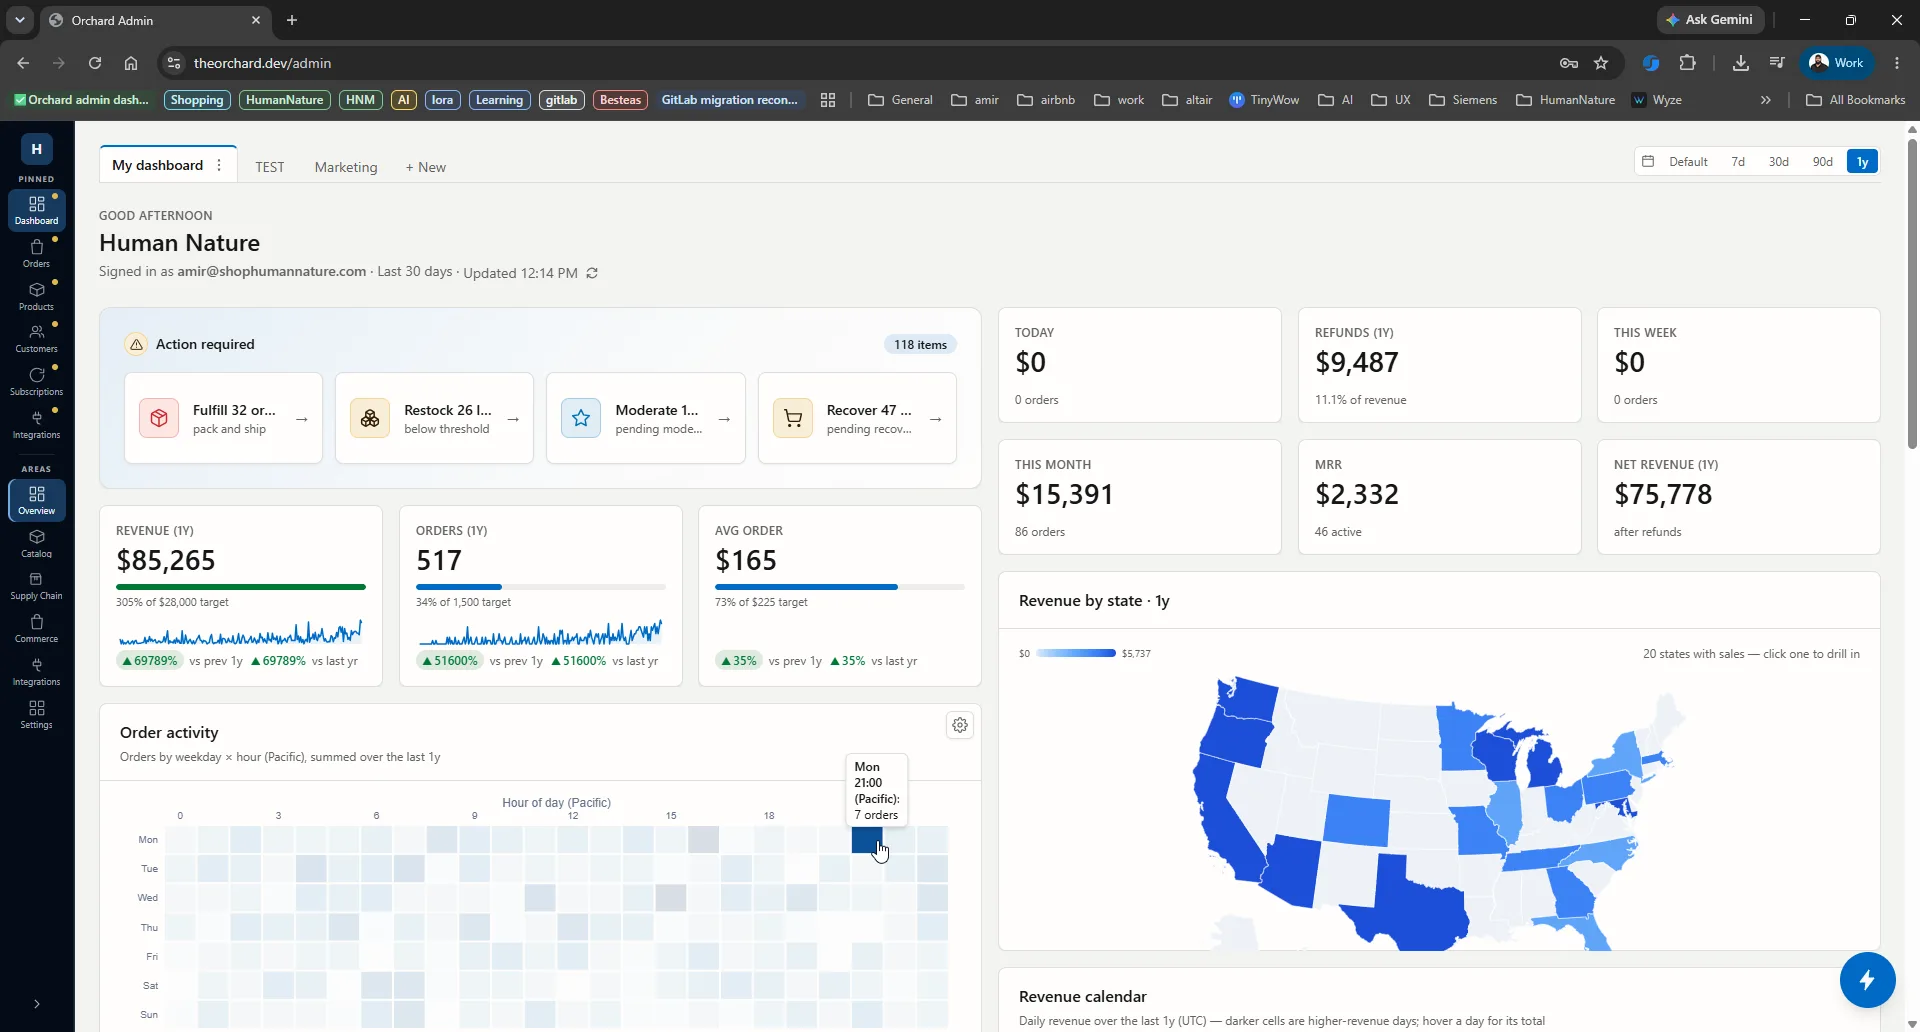
Task: Open Products in the pinned sidebar
Action: pos(37,296)
